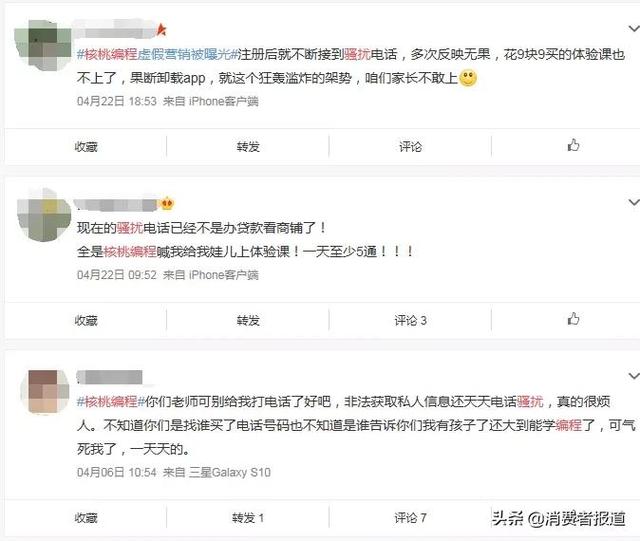This screenshot has height=541, width=640.
Task: Open 评论 7 under the third post
Action: click(410, 518)
